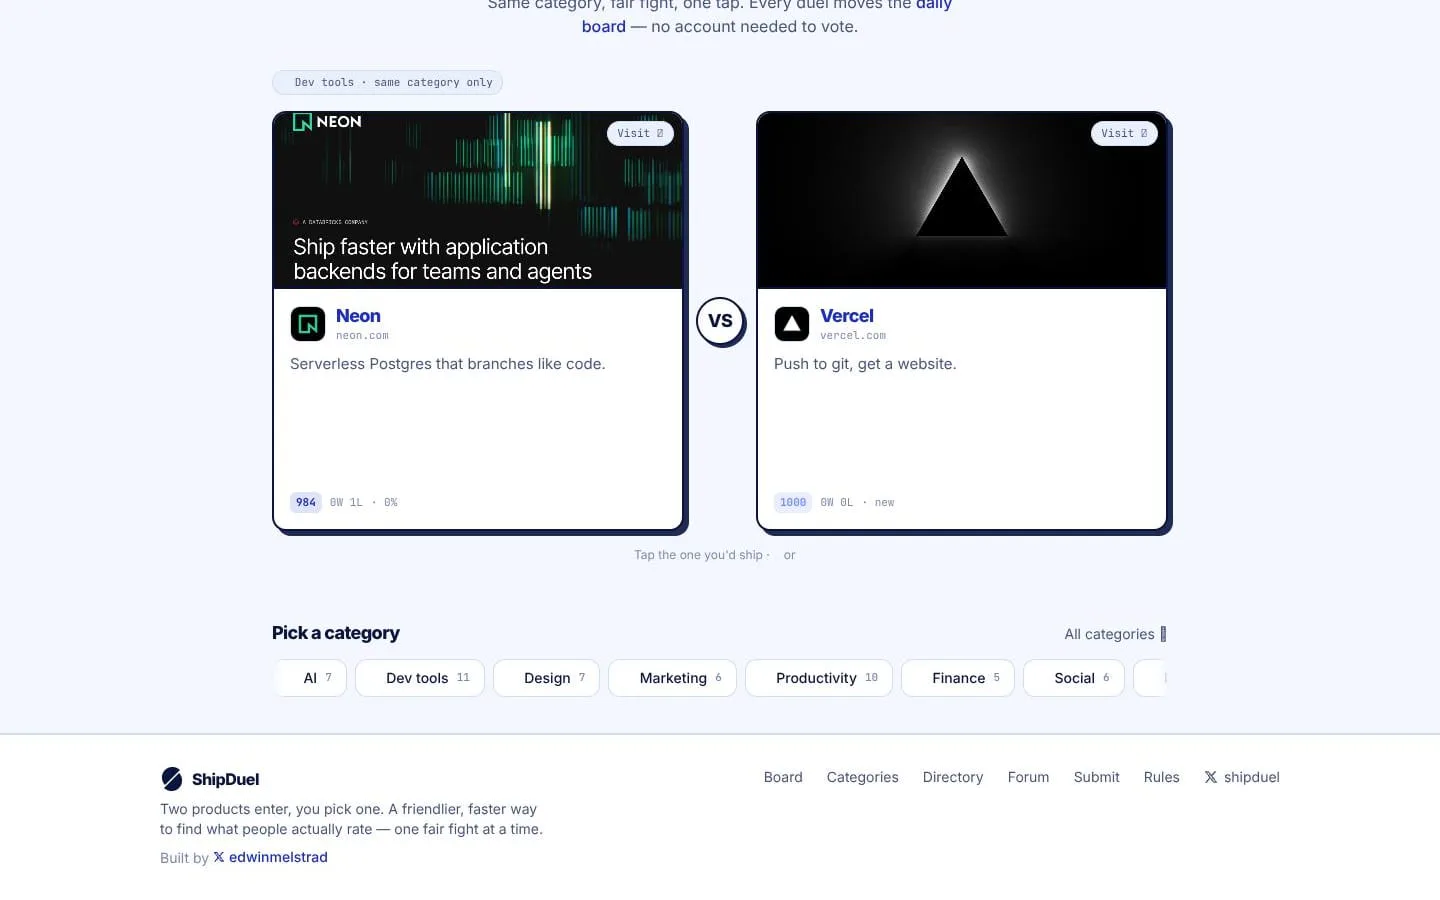Select the Finance category chip
Viewport: 1440px width, 900px height.
(958, 678)
